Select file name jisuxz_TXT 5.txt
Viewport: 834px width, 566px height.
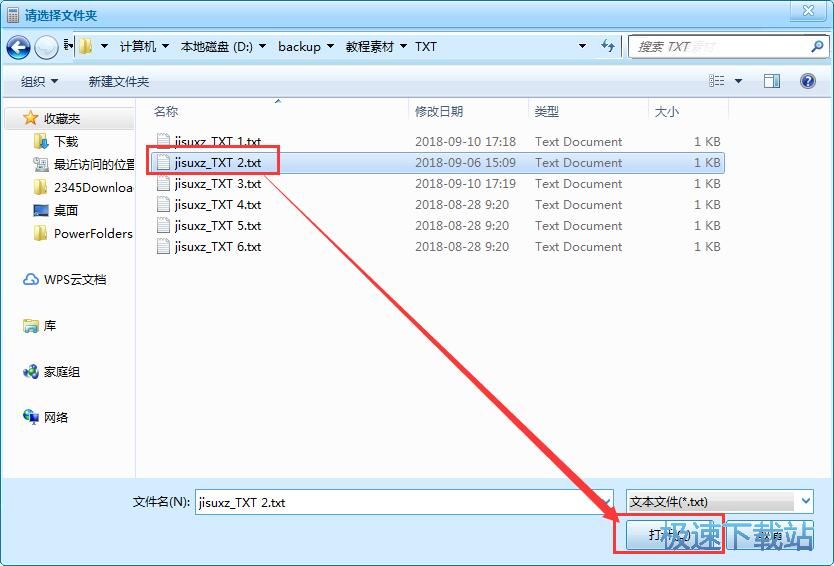coord(218,226)
